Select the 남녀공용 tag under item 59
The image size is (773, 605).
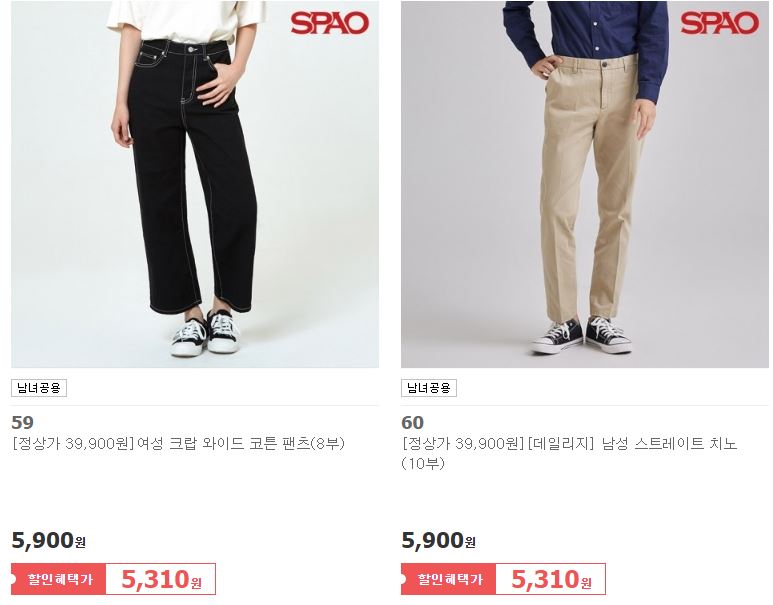click(x=39, y=388)
